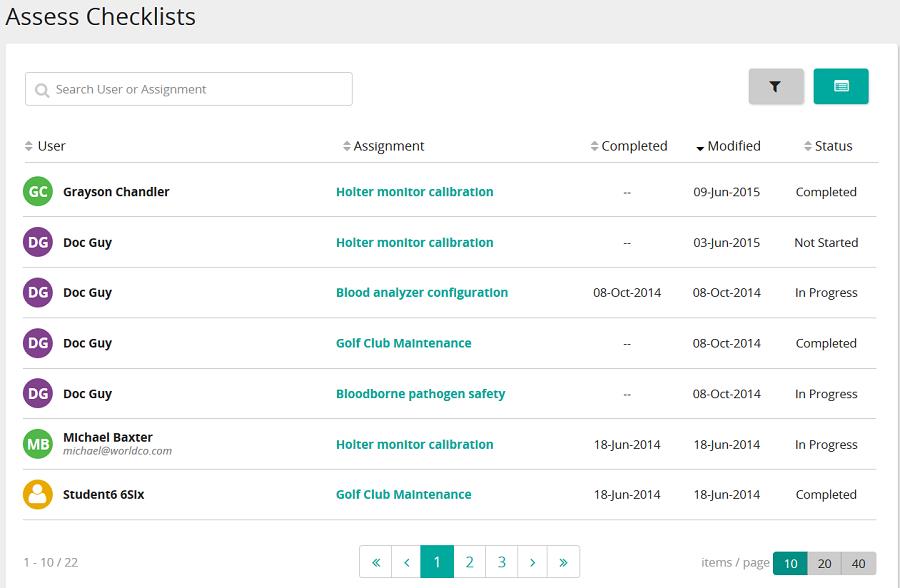
Task: Go to the last page arrow
Action: [x=563, y=562]
